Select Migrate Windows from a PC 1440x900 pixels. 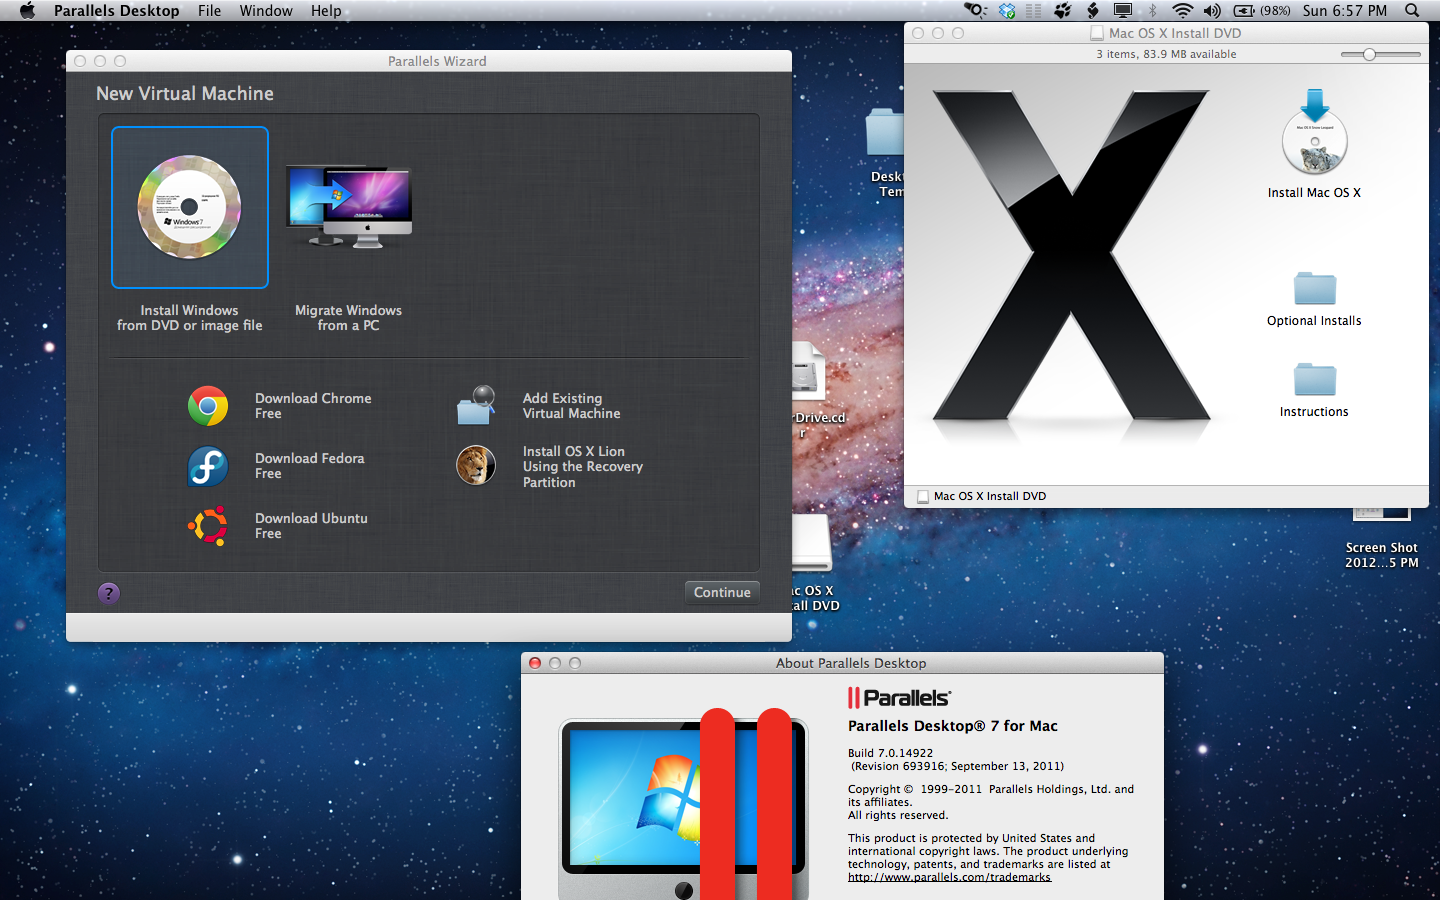pyautogui.click(x=348, y=207)
